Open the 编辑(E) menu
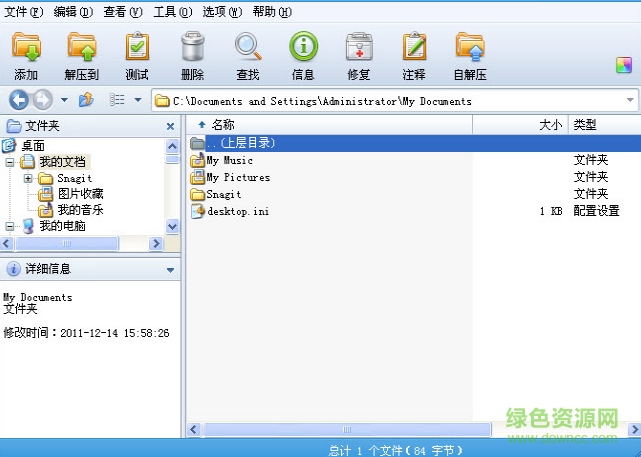This screenshot has height=457, width=641. click(x=74, y=12)
